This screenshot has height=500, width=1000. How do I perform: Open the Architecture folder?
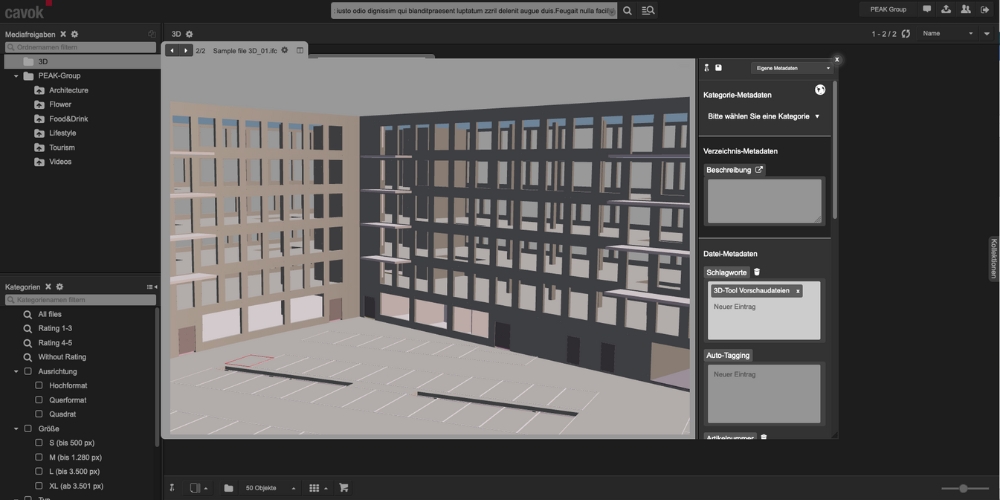tap(68, 91)
